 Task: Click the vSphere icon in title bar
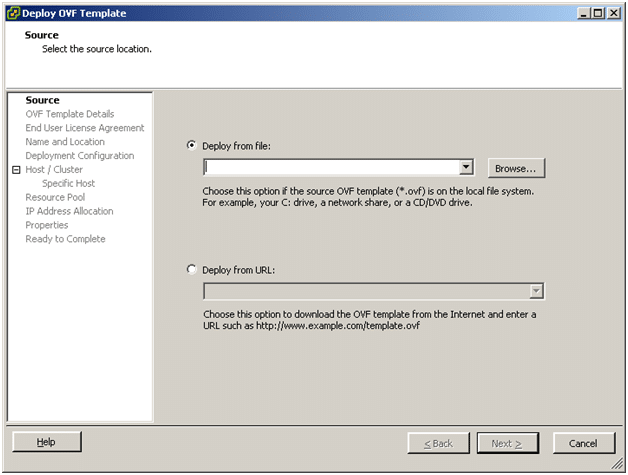pyautogui.click(x=12, y=12)
